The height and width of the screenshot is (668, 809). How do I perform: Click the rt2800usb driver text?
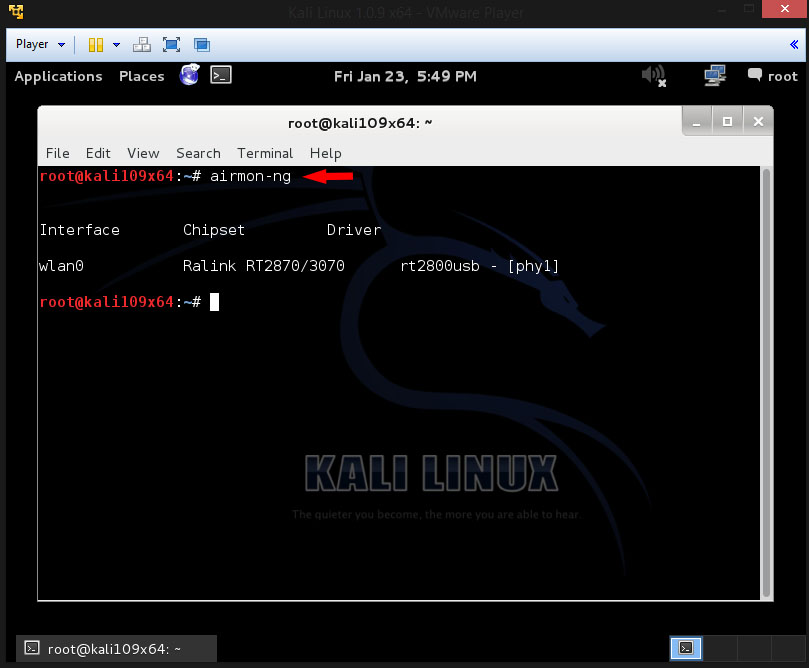click(x=440, y=266)
